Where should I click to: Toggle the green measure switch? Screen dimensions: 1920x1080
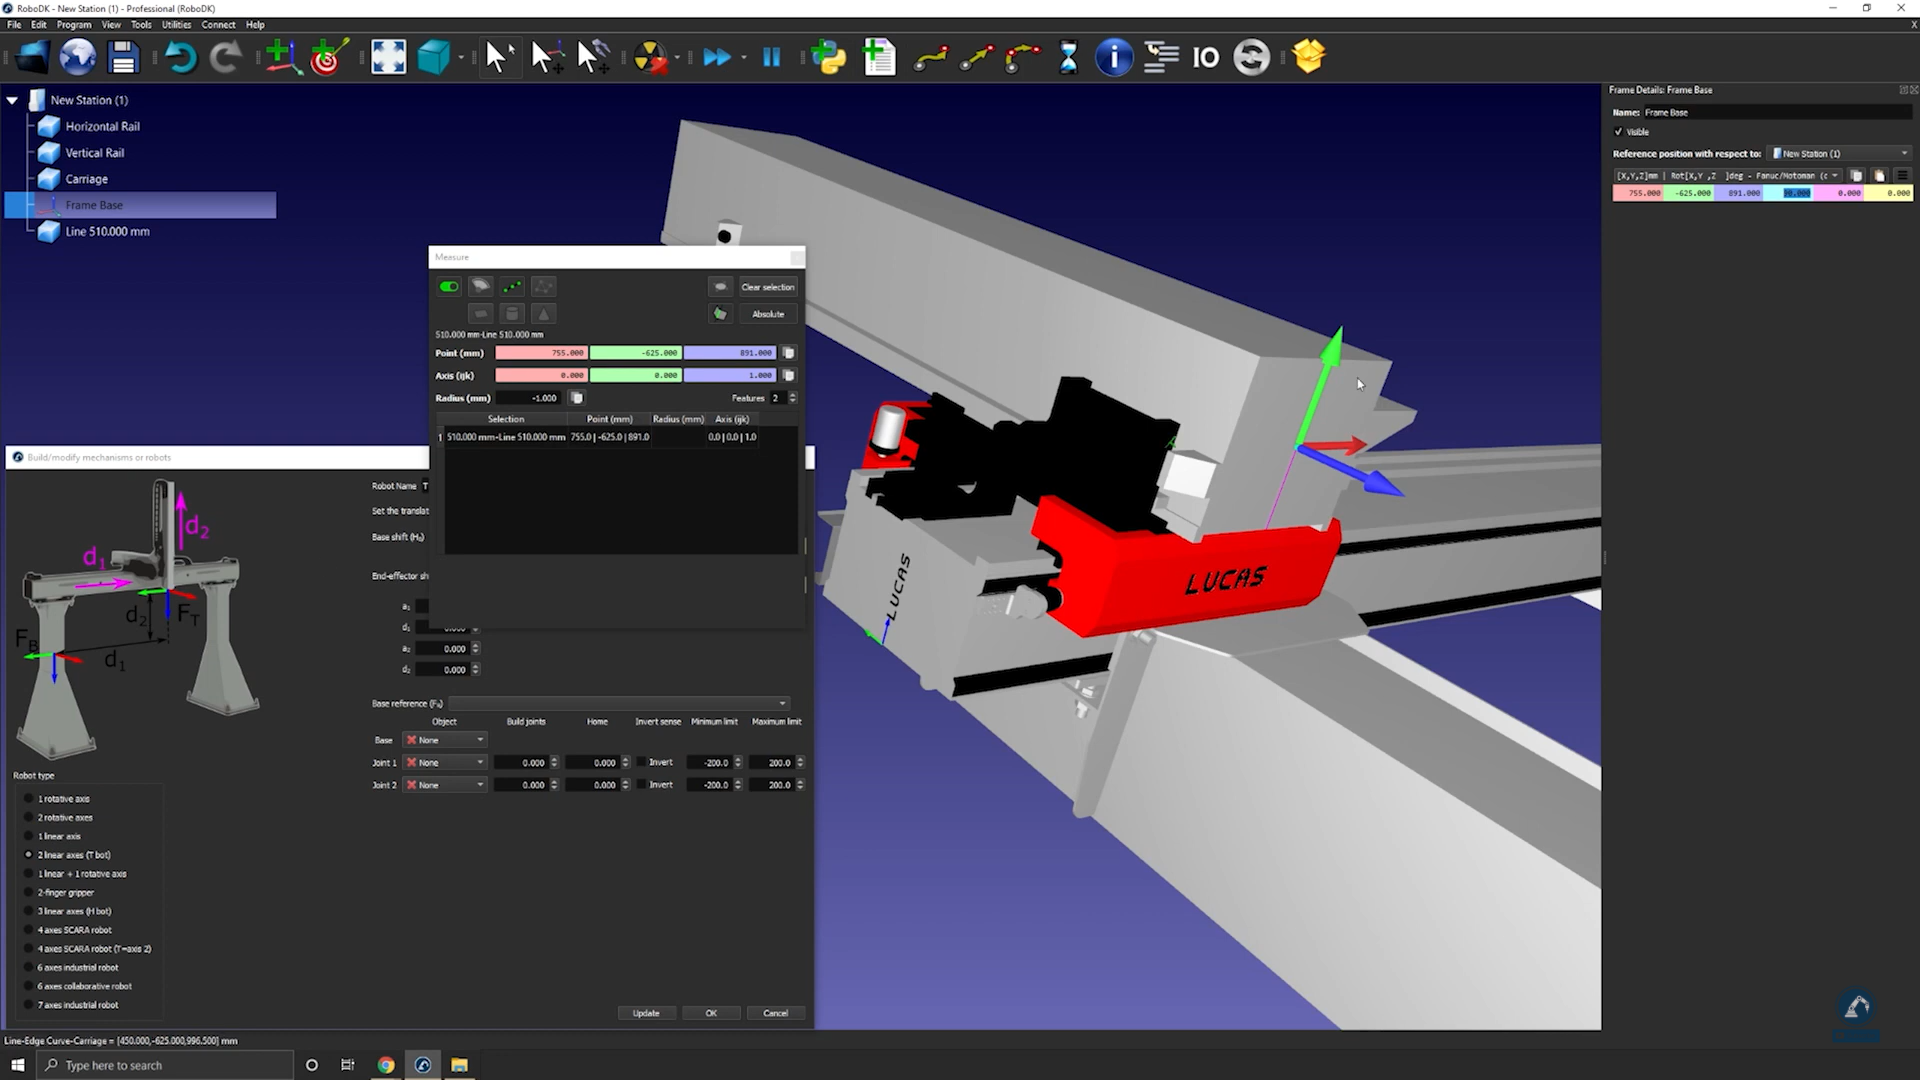[x=449, y=287]
